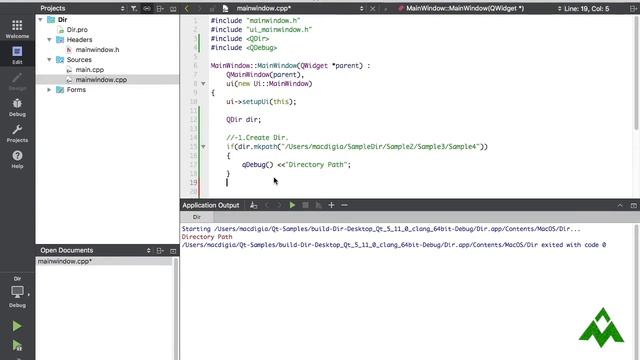Attach debugger from the output toolbar
The height and width of the screenshot is (360, 640).
(318, 205)
